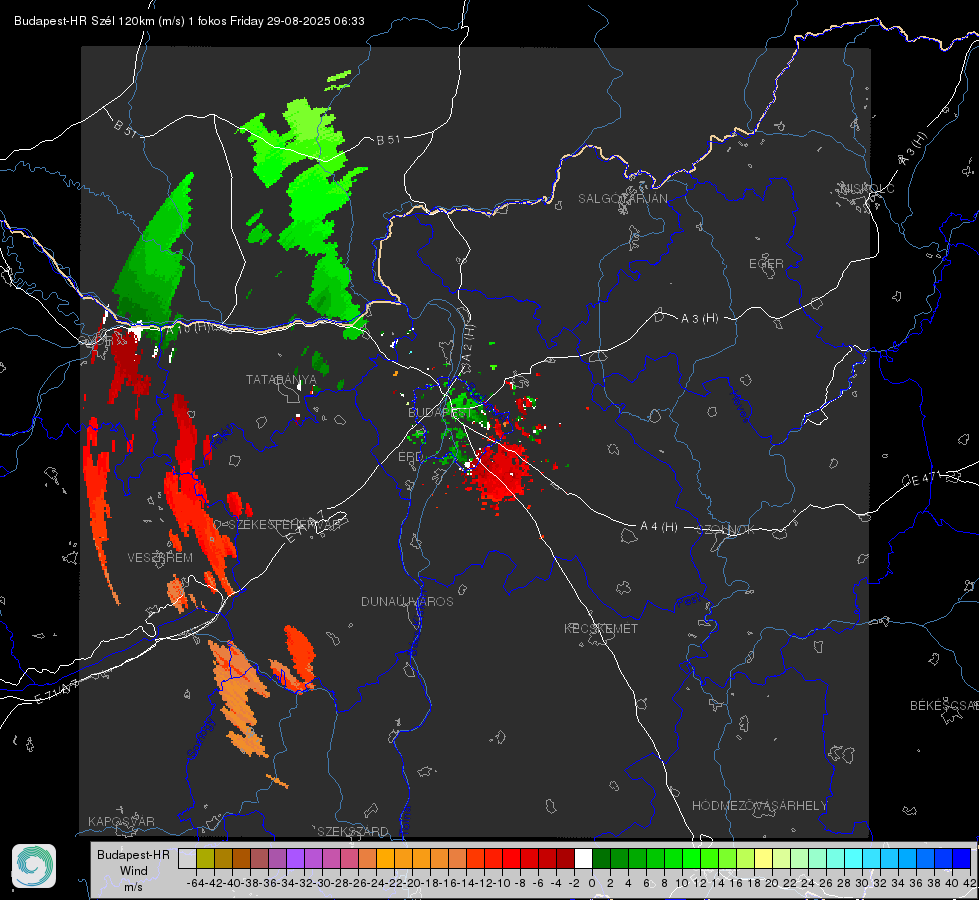Select the dark green swatch between 0 and 2
The height and width of the screenshot is (900, 979).
[601, 858]
